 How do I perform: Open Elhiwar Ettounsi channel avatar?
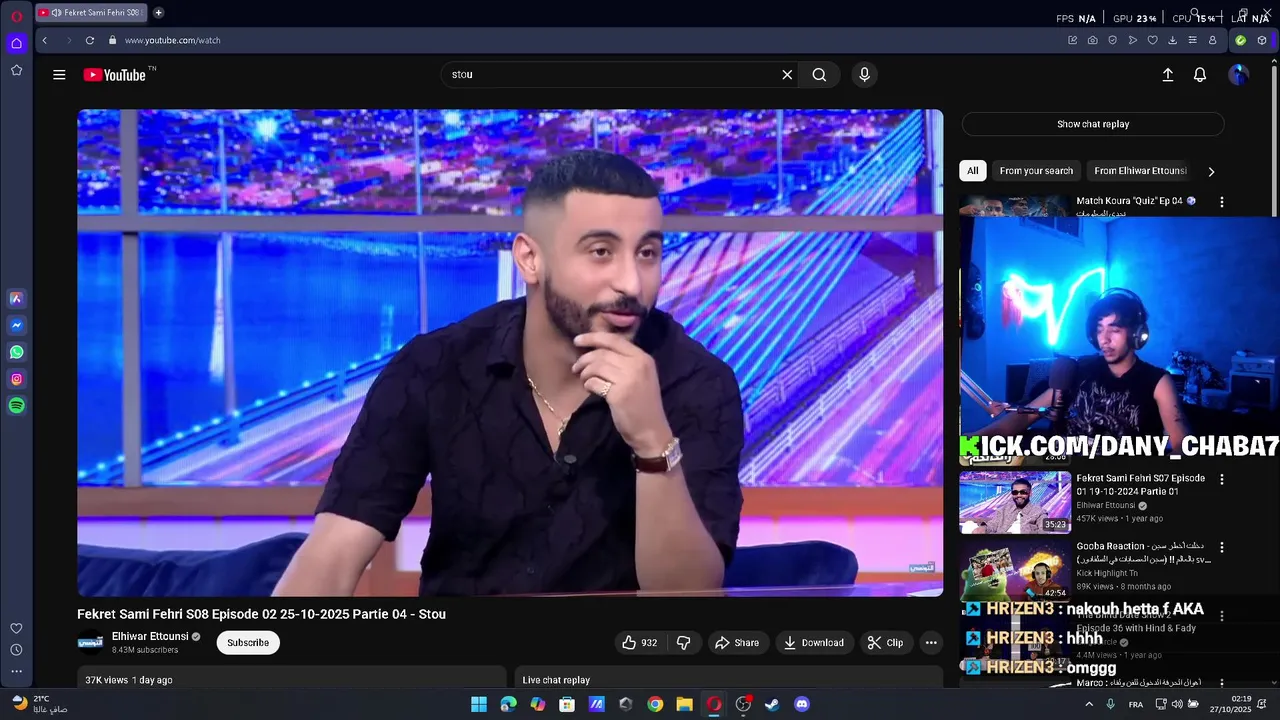[91, 642]
